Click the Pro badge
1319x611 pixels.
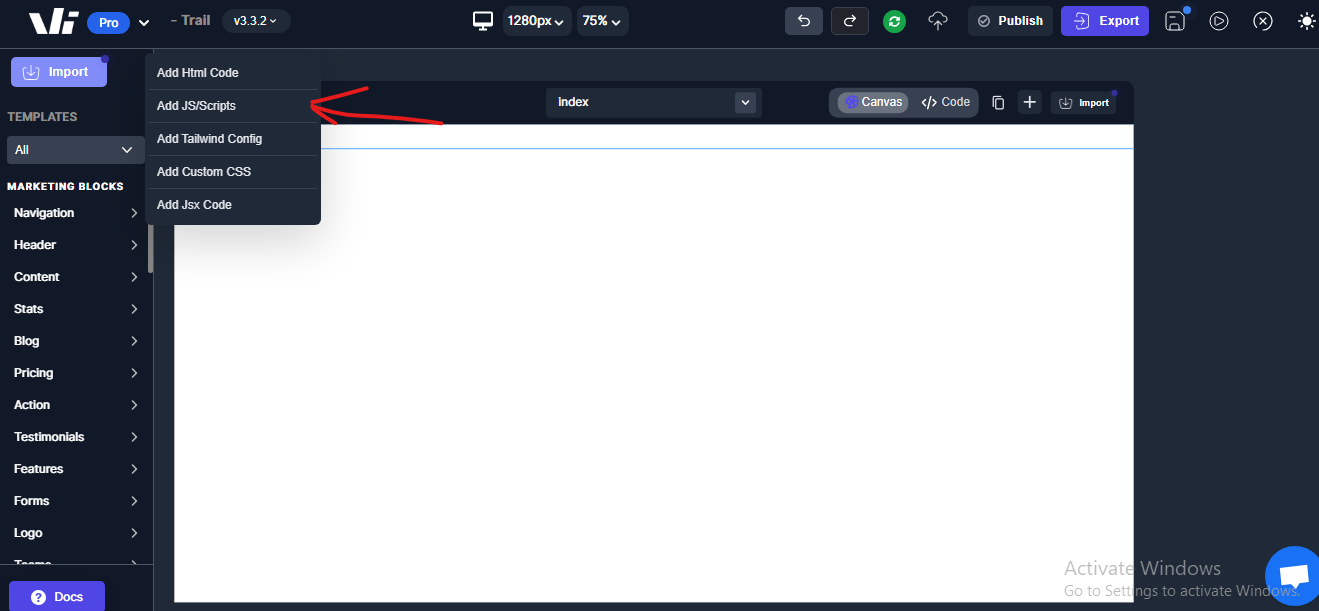tap(109, 22)
